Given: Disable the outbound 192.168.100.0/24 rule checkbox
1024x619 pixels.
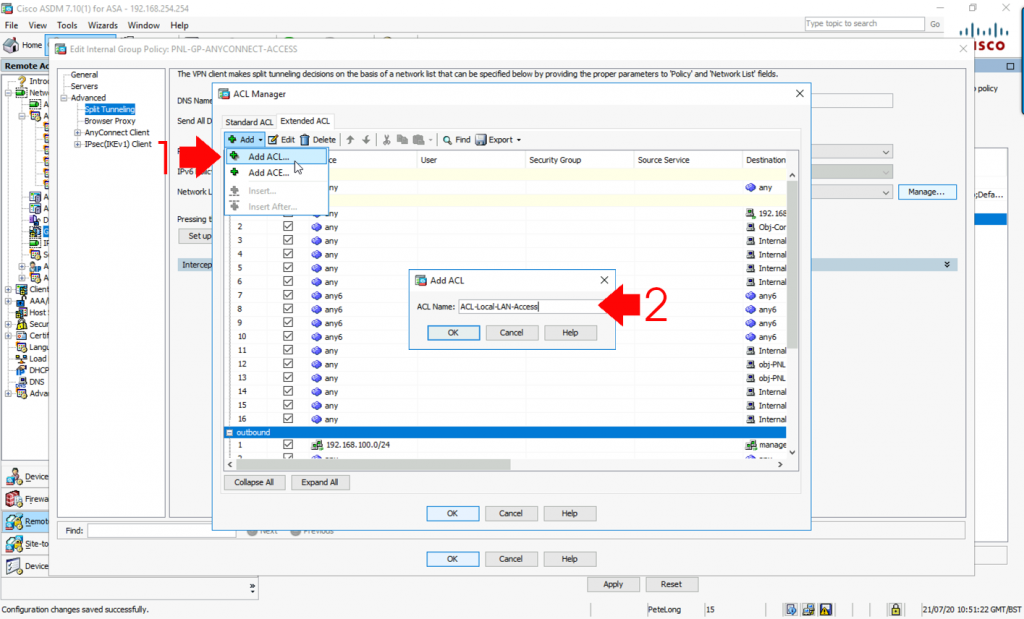Looking at the screenshot, I should (x=288, y=444).
